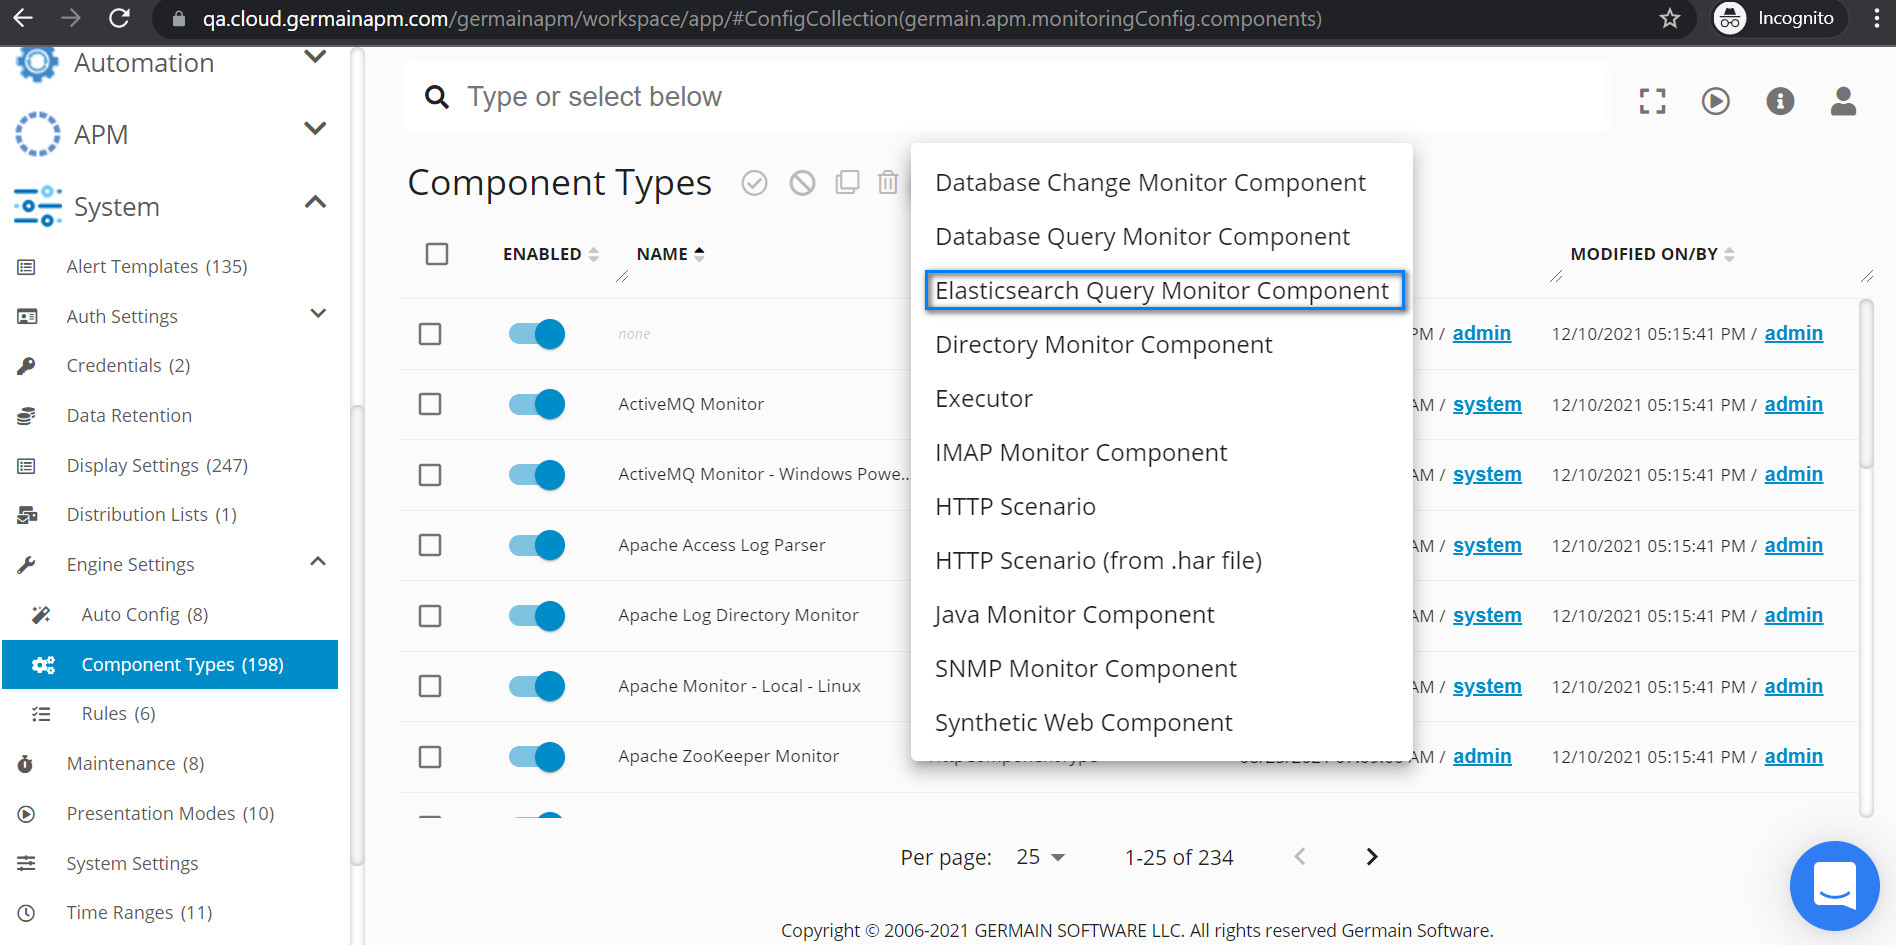Choose Synthetic Web Component from dropdown

click(1083, 722)
